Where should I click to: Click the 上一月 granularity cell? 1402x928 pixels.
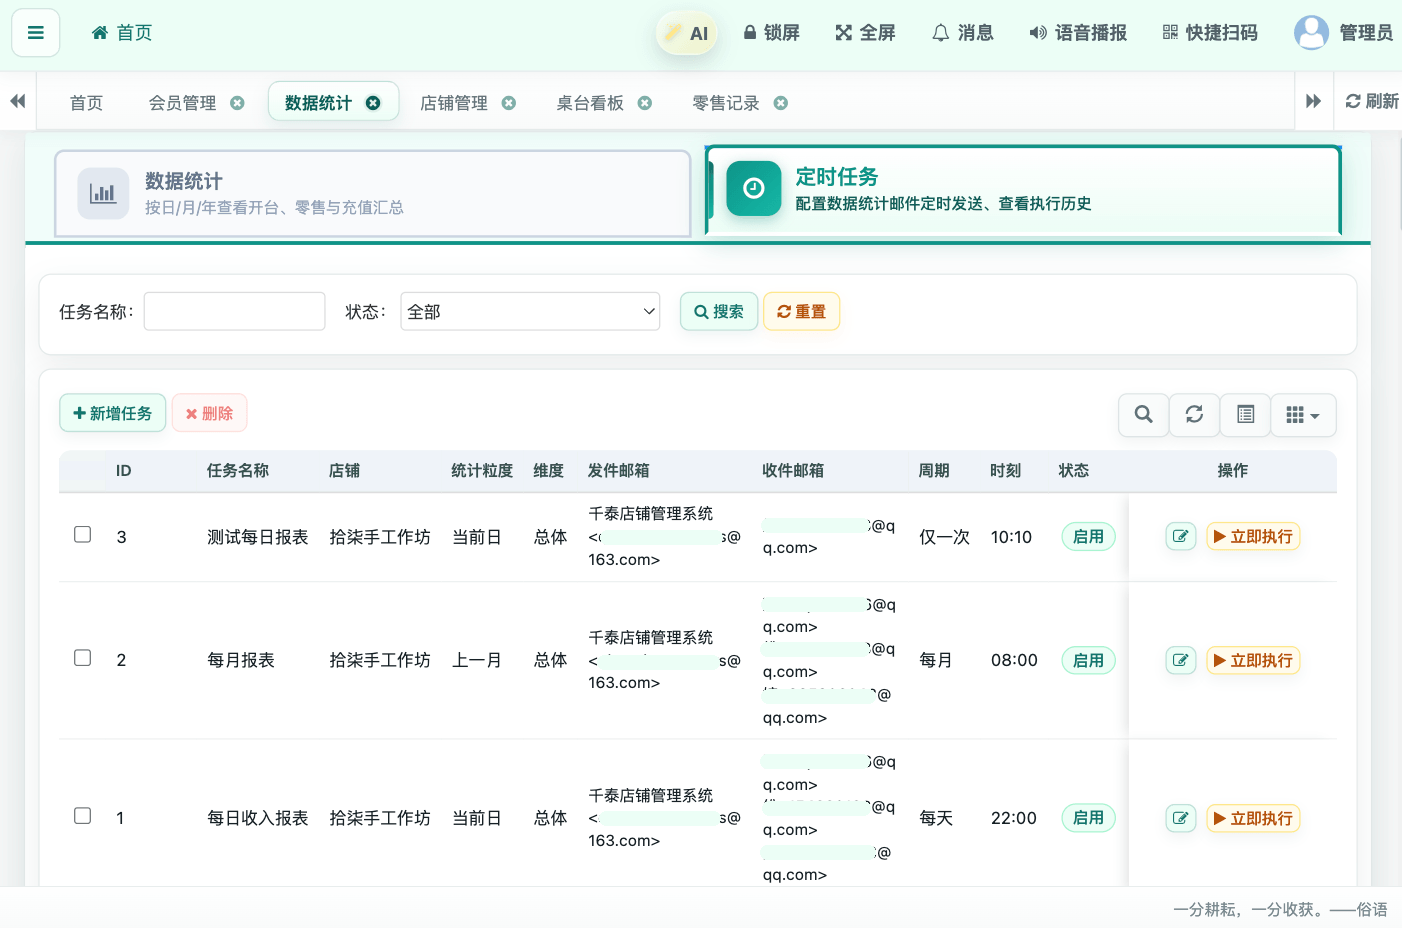[x=477, y=660]
